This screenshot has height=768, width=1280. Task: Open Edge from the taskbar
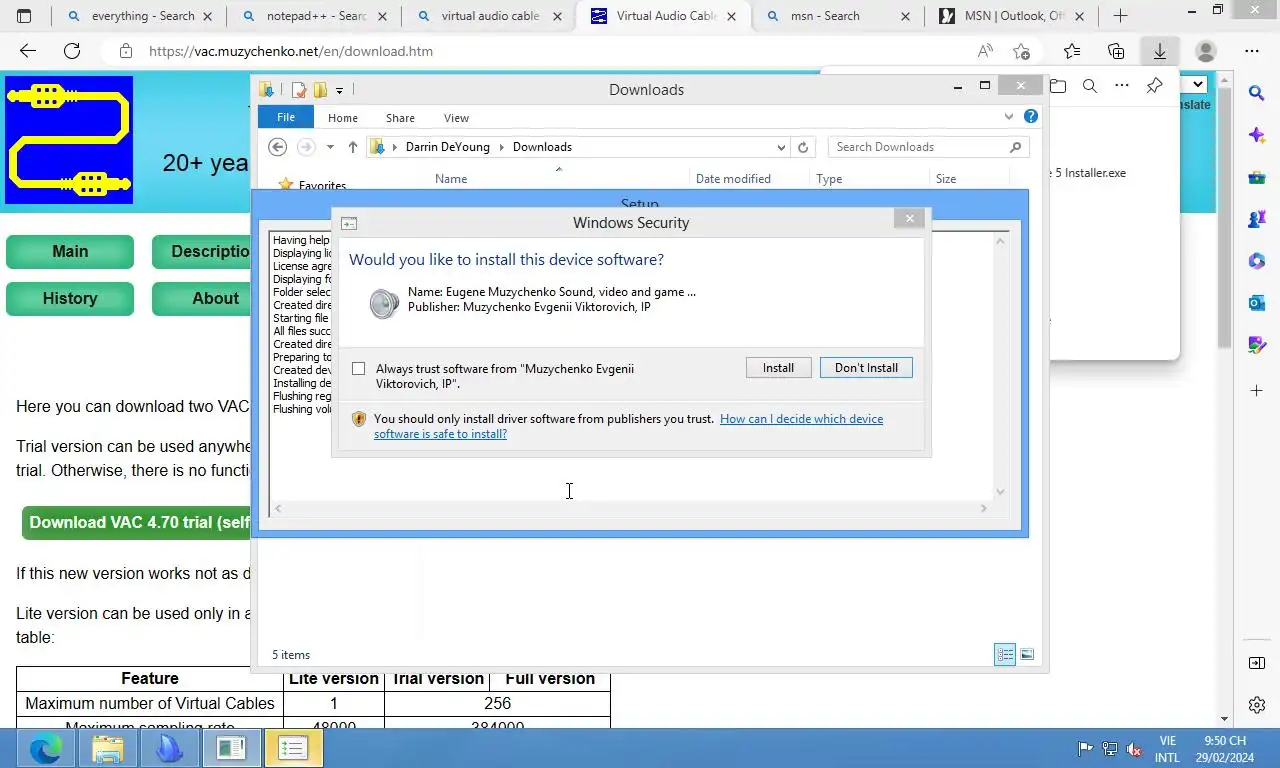[x=46, y=748]
